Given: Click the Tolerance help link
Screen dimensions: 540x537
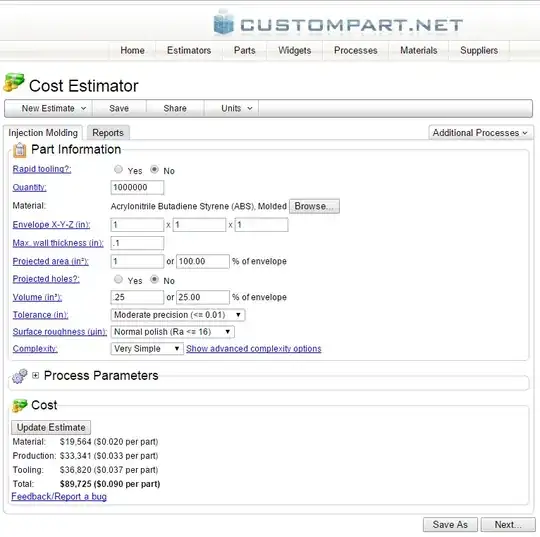Looking at the screenshot, I should 40,315.
